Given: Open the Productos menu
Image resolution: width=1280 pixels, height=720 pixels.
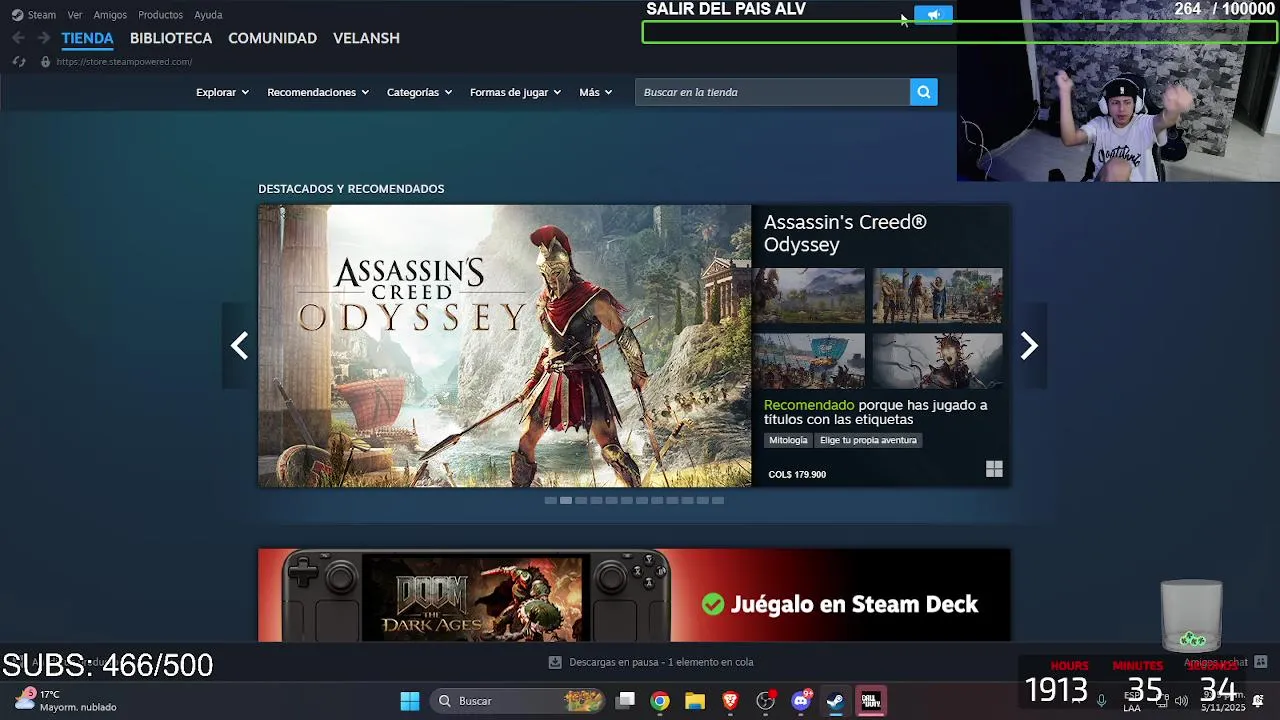Looking at the screenshot, I should click(x=160, y=15).
